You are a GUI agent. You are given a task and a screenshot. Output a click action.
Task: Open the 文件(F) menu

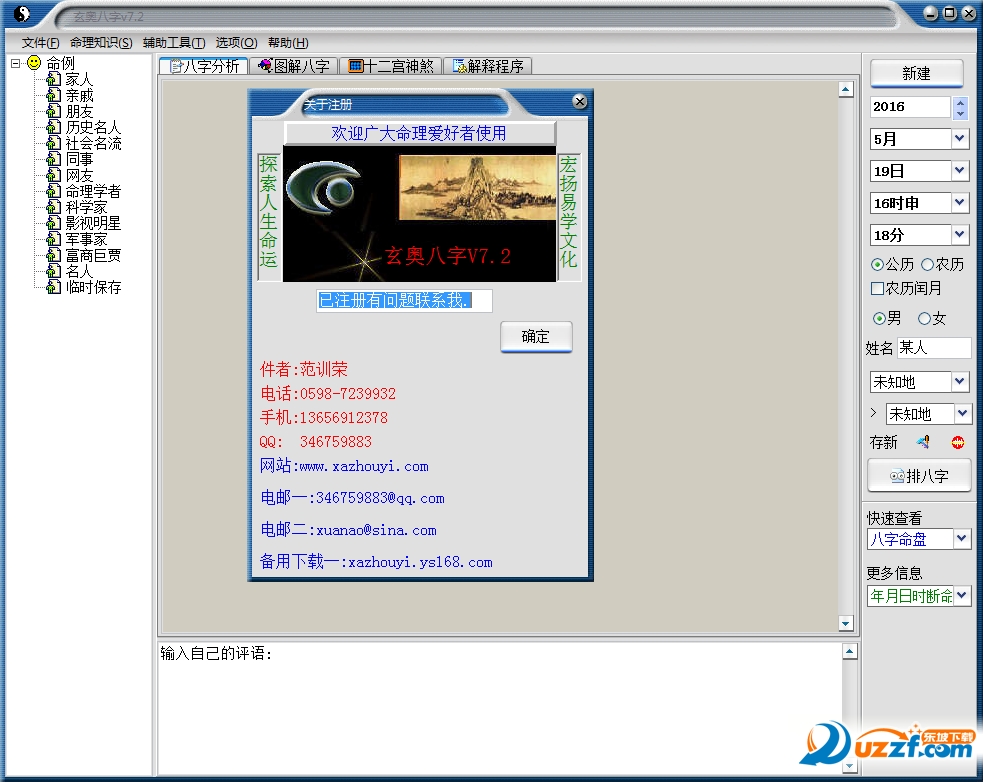point(41,43)
